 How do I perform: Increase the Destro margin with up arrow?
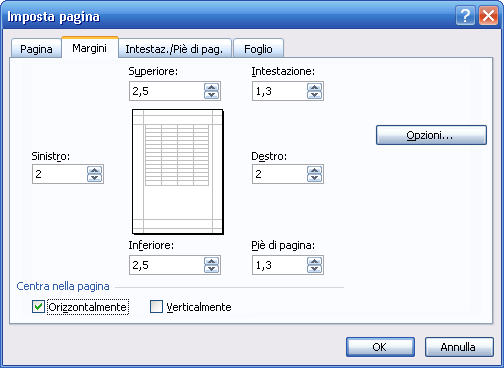(x=314, y=170)
